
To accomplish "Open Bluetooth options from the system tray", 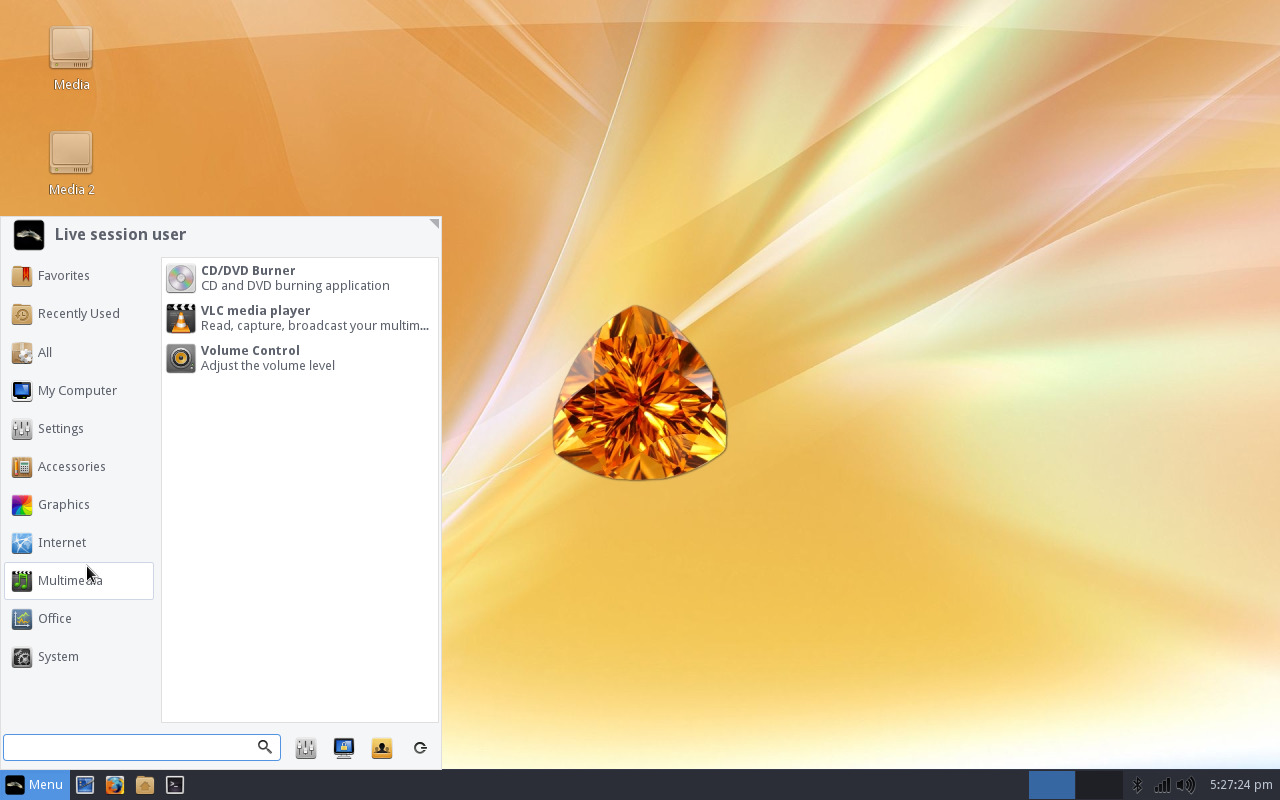I will click(x=1137, y=785).
